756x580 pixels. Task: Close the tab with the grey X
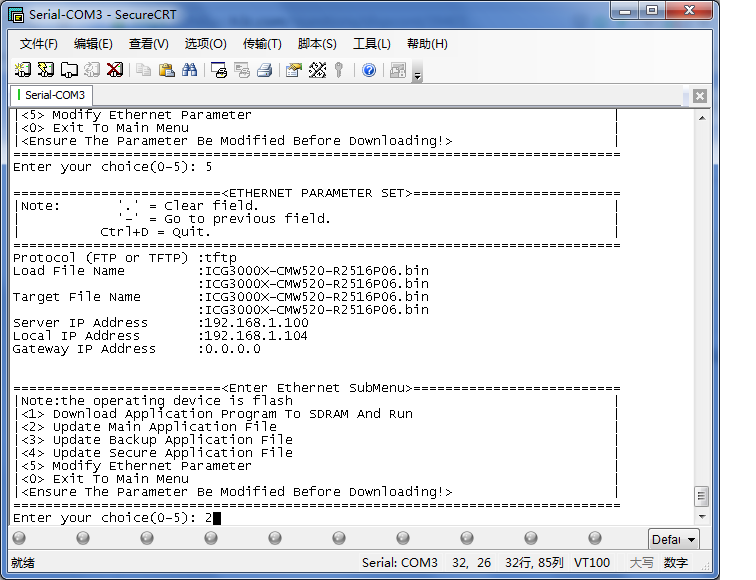coord(700,96)
